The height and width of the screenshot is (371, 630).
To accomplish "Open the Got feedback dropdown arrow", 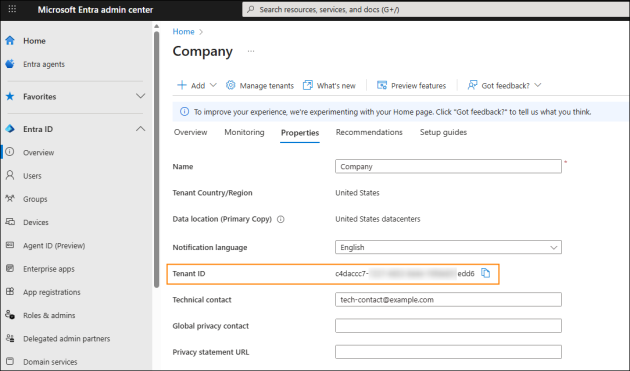I will (538, 85).
